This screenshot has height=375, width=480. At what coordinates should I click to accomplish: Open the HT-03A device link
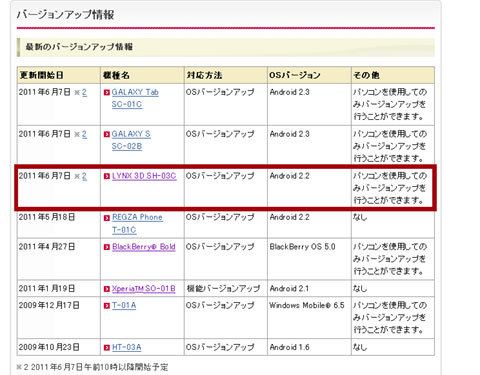[127, 347]
